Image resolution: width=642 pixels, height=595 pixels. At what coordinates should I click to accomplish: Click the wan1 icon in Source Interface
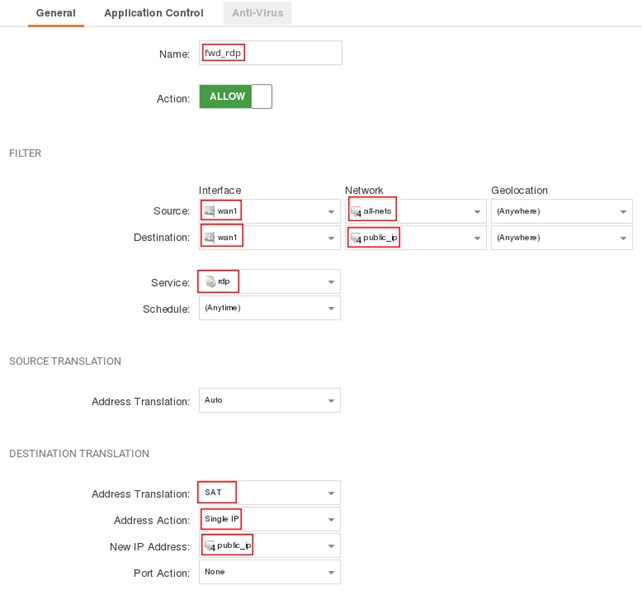point(210,211)
